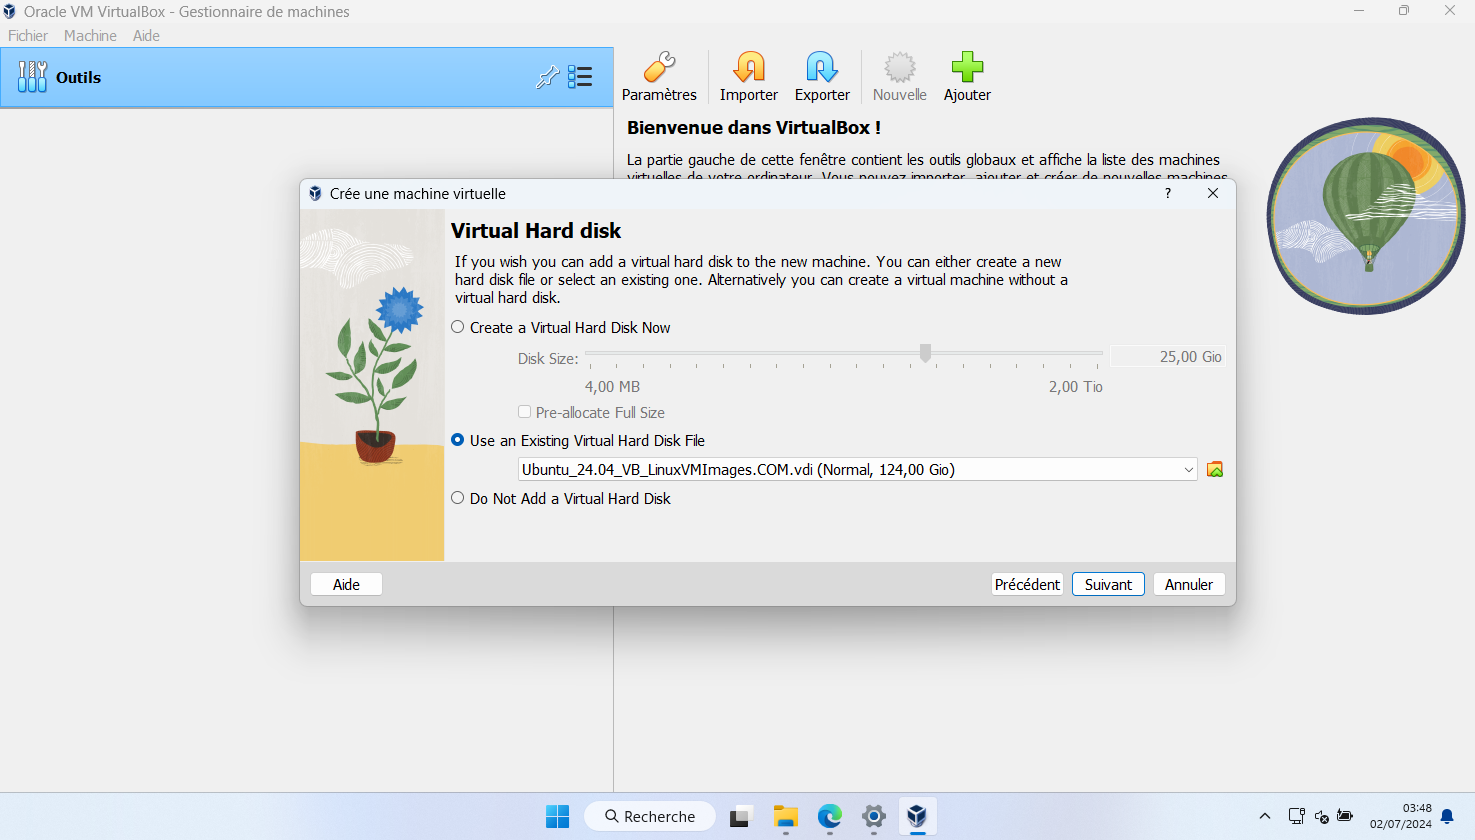
Task: Open the Outils list menu icon
Action: (580, 77)
